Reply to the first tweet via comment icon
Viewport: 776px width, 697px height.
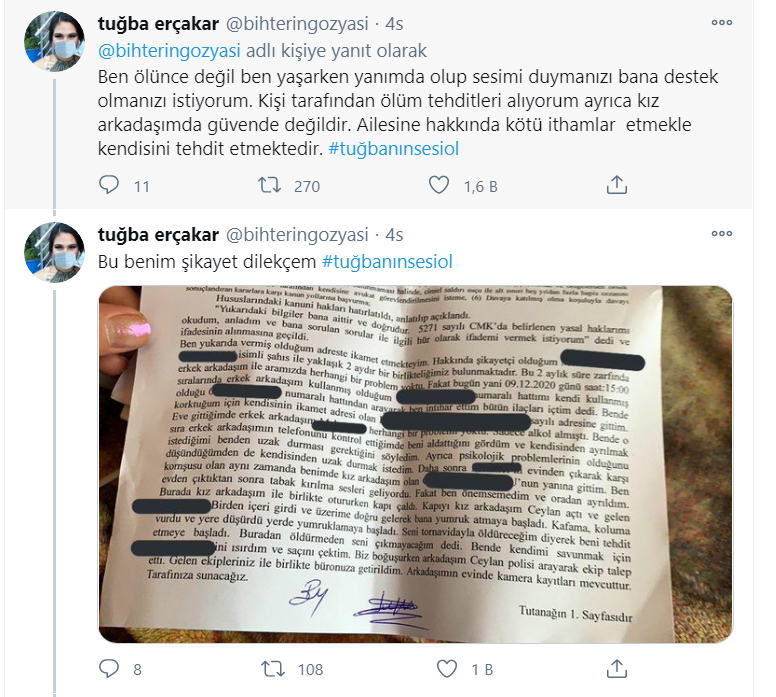(x=109, y=185)
